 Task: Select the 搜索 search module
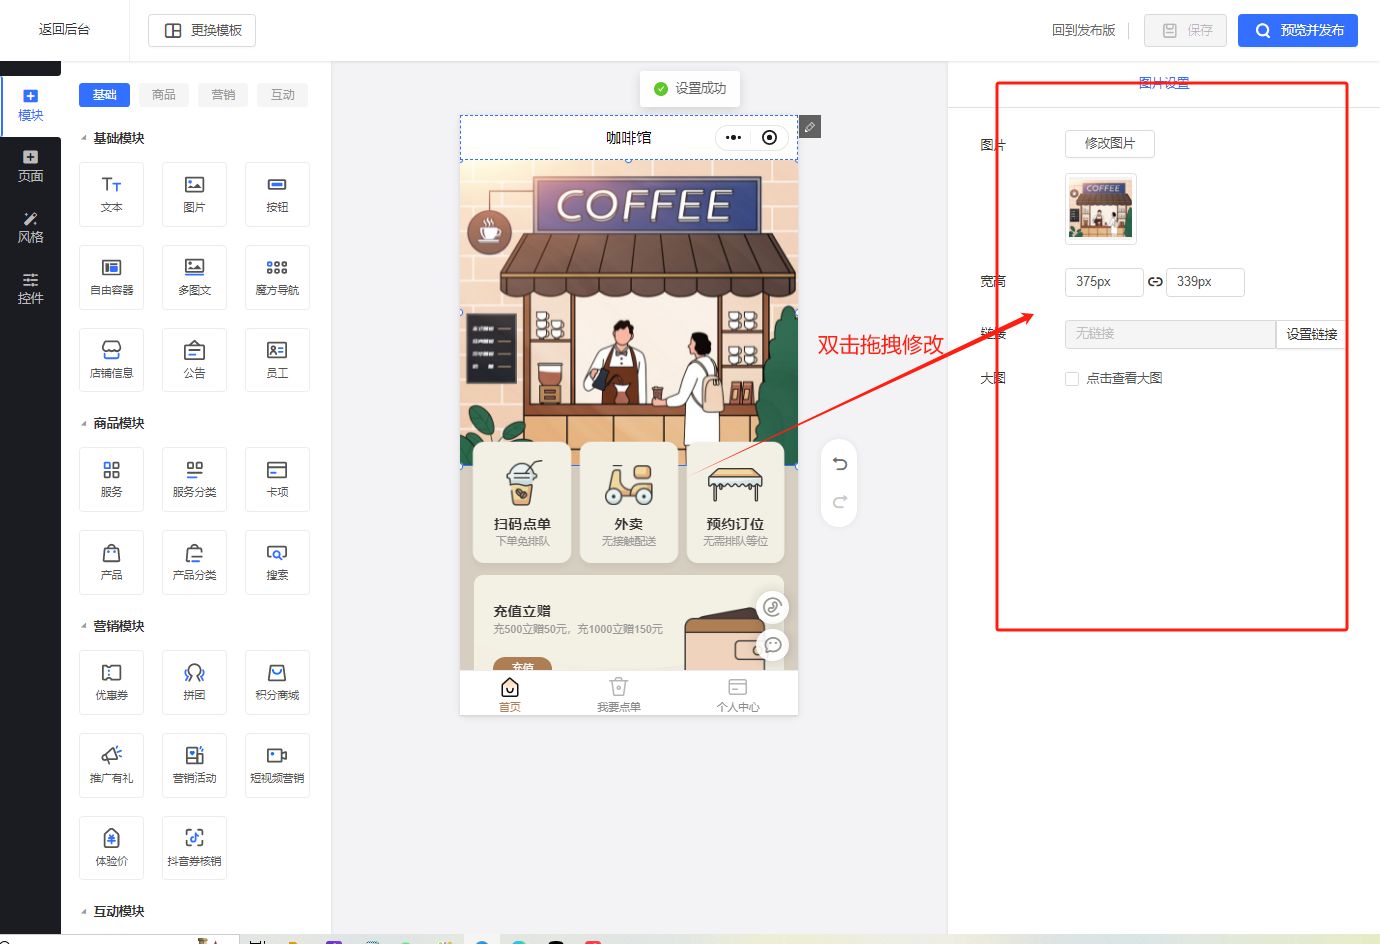[x=277, y=562]
